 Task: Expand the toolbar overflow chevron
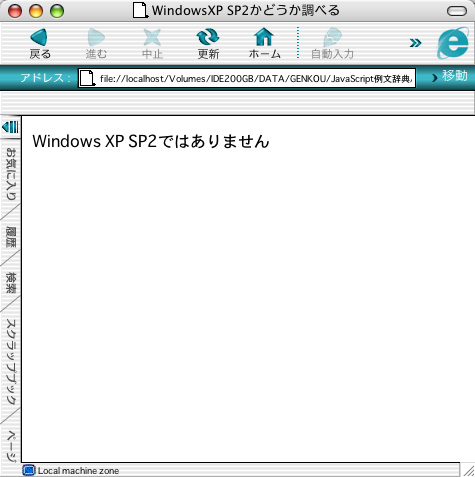(x=415, y=43)
